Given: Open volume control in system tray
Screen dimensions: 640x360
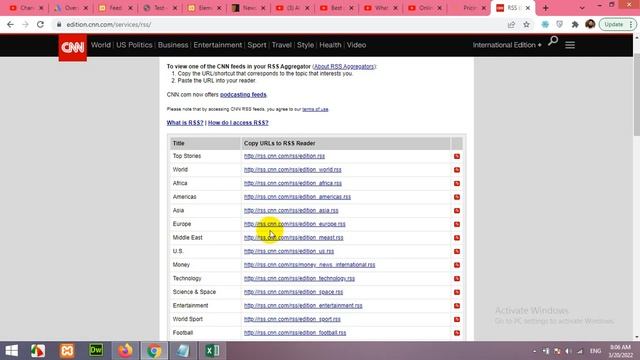Looking at the screenshot, I should point(568,351).
